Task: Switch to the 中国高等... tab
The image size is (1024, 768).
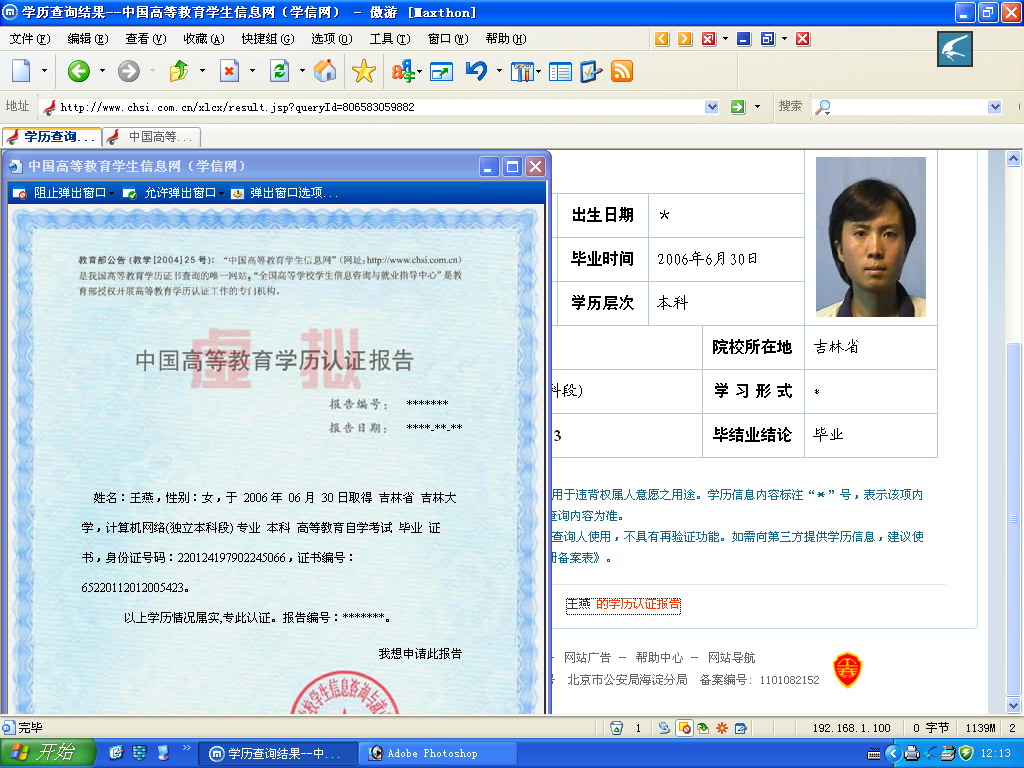Action: [x=152, y=137]
